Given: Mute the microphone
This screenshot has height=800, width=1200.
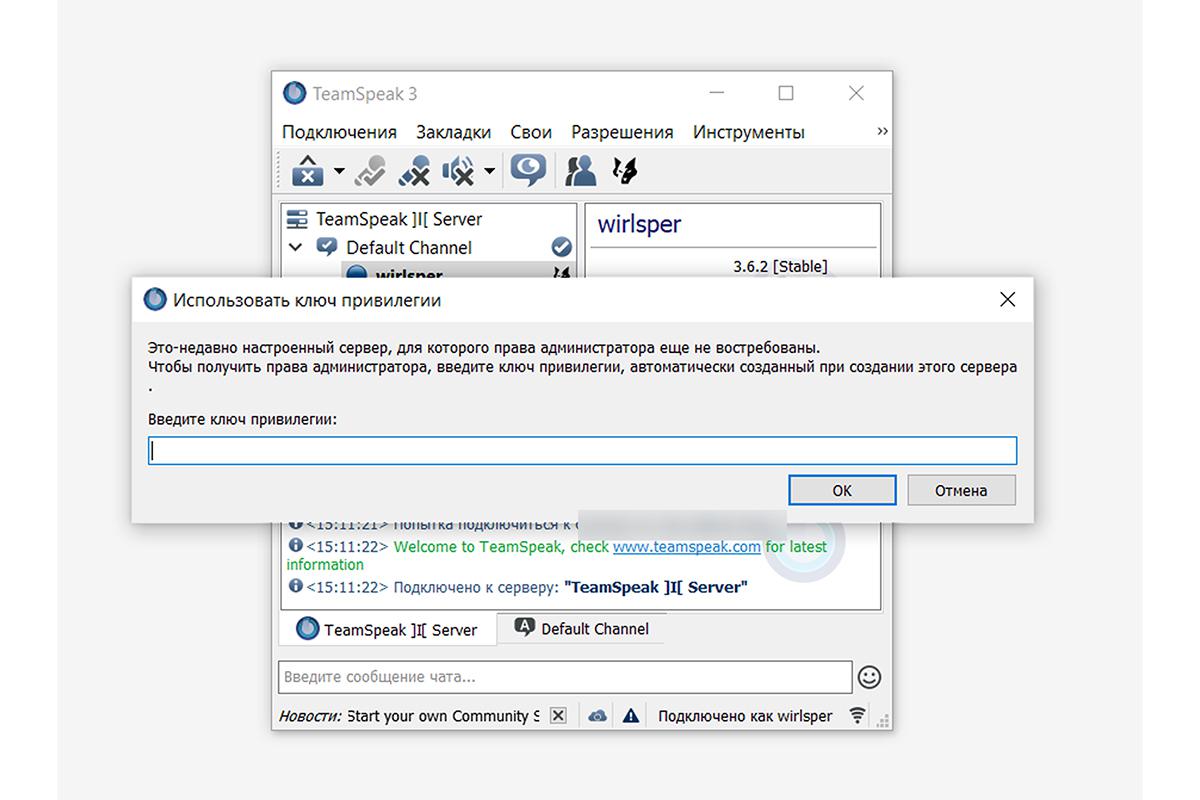Looking at the screenshot, I should pos(415,170).
